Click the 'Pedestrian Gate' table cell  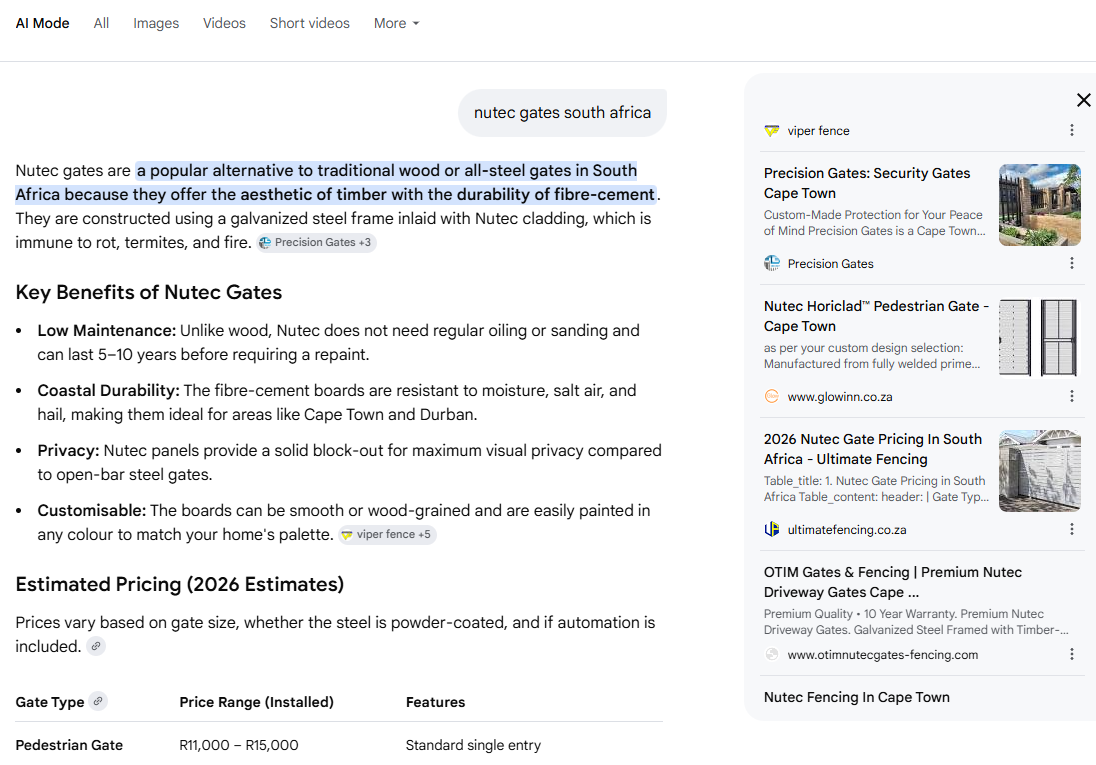tap(69, 745)
